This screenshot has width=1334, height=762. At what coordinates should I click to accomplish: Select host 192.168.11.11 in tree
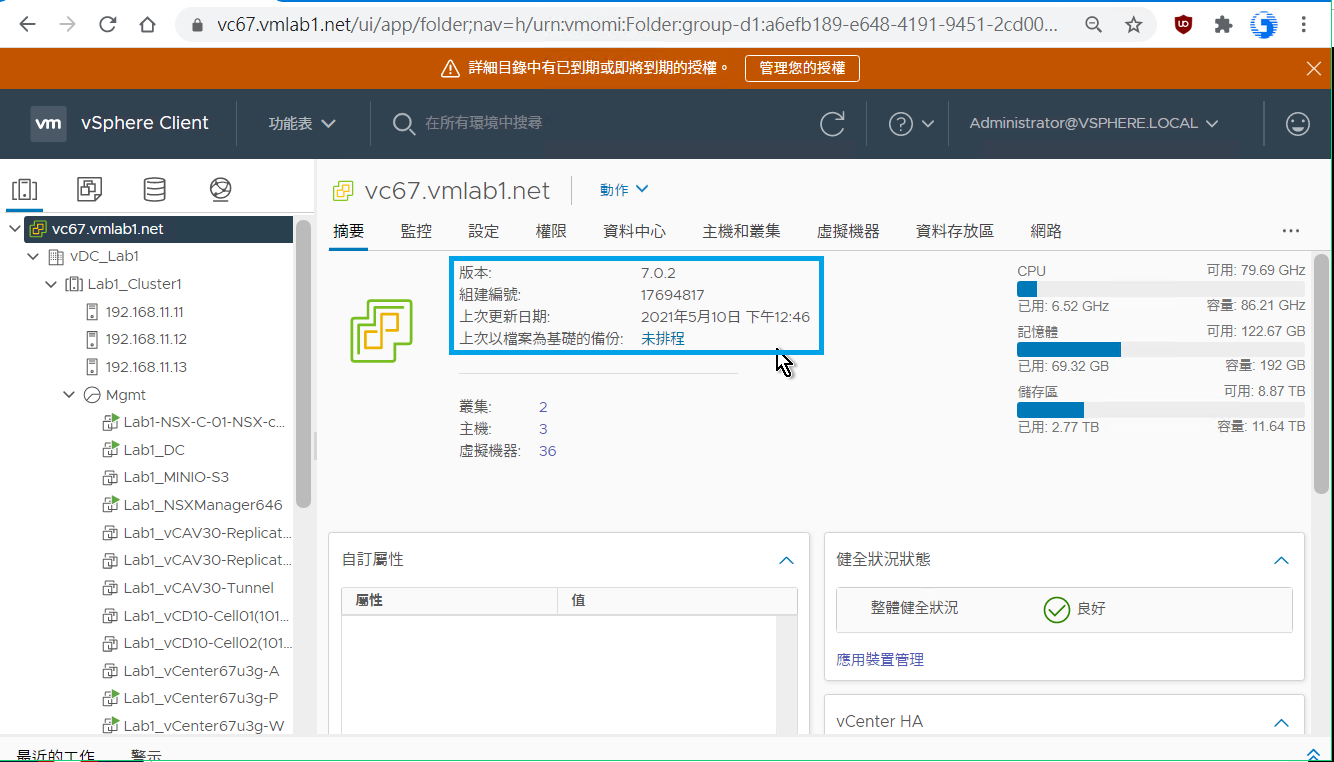pos(145,312)
